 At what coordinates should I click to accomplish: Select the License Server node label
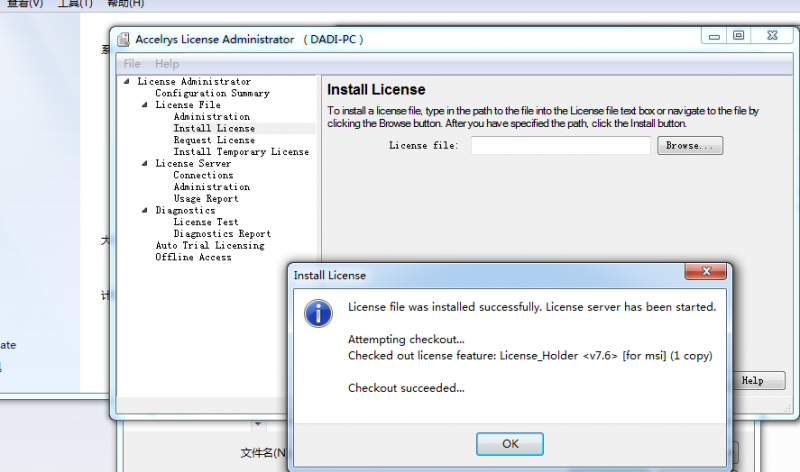193,163
